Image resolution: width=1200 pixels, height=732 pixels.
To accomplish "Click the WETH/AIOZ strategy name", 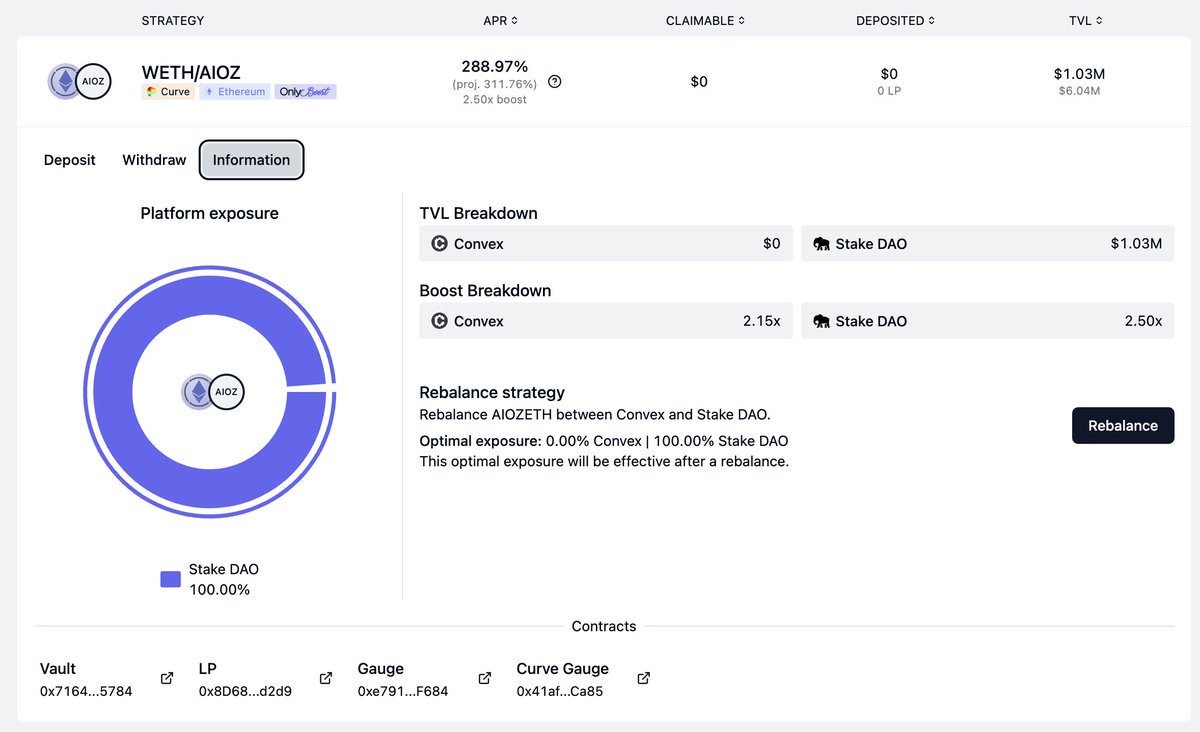I will click(x=191, y=72).
